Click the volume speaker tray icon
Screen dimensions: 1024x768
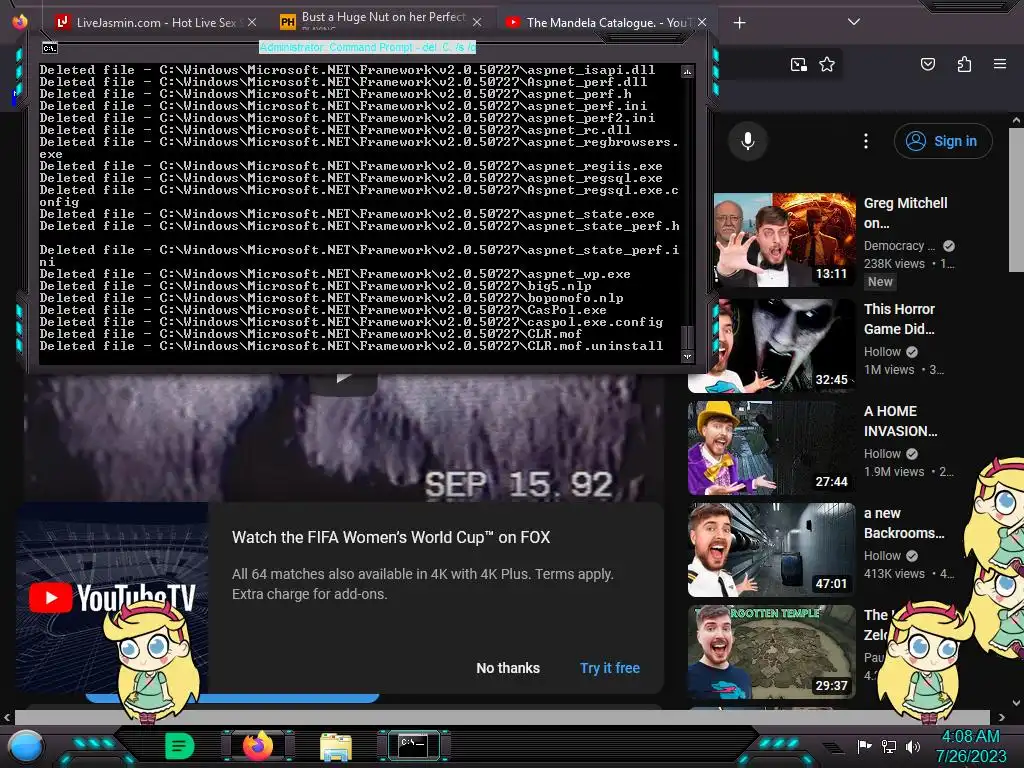[x=913, y=746]
